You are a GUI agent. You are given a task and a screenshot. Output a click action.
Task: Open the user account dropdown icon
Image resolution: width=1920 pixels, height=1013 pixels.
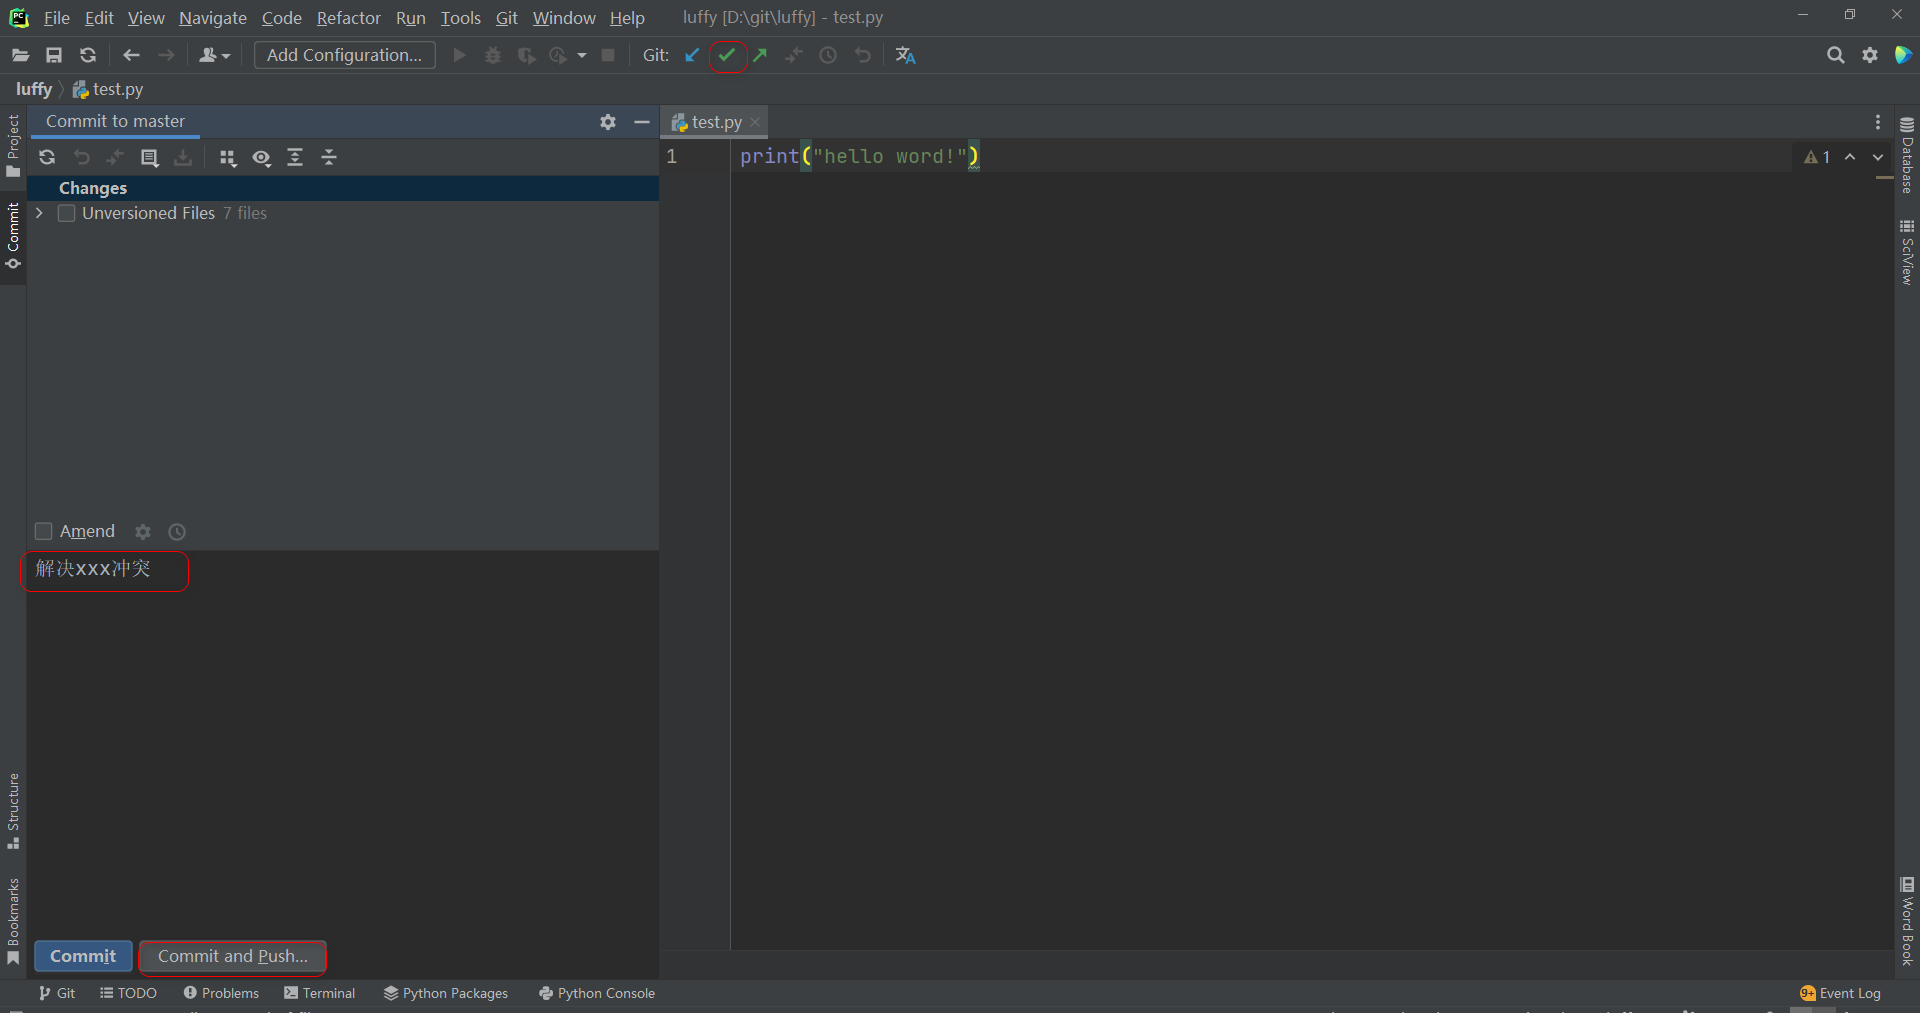(x=214, y=56)
